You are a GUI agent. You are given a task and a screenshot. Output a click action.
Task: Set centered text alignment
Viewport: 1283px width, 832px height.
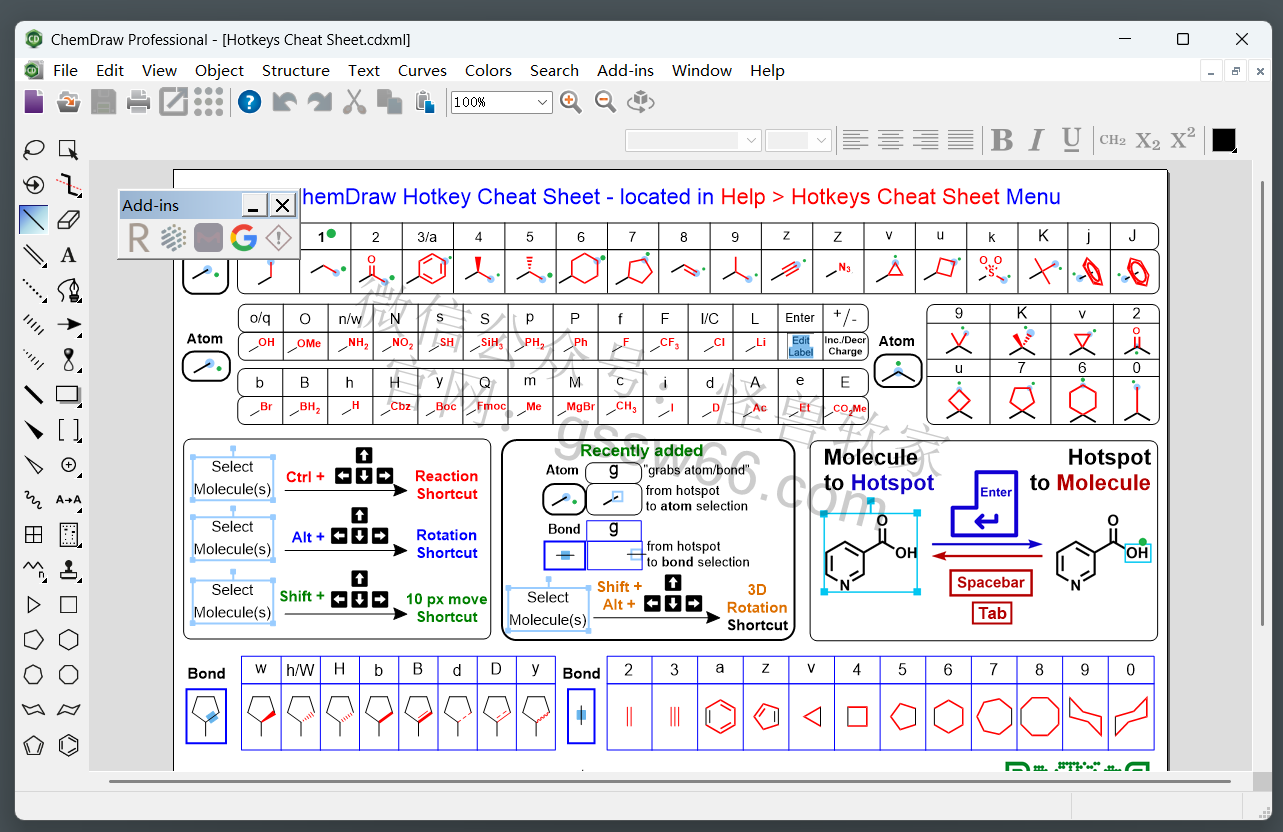pos(890,140)
